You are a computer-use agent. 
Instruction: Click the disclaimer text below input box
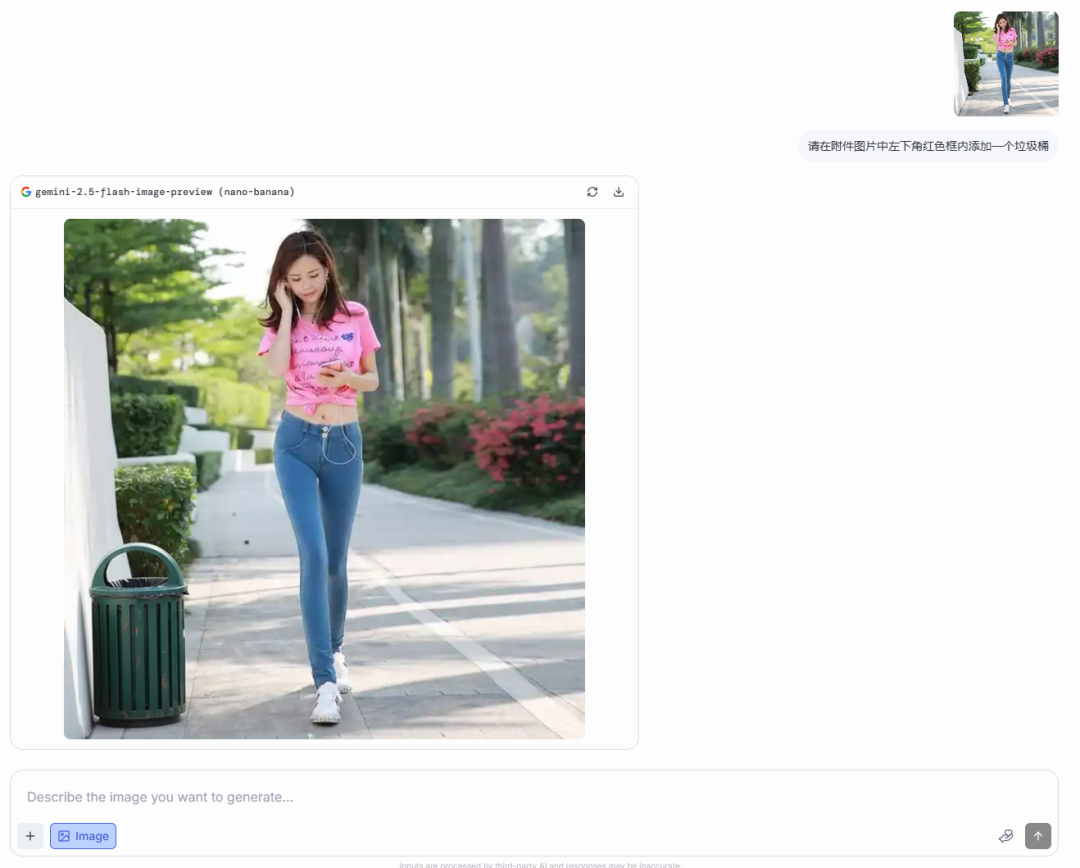point(540,864)
